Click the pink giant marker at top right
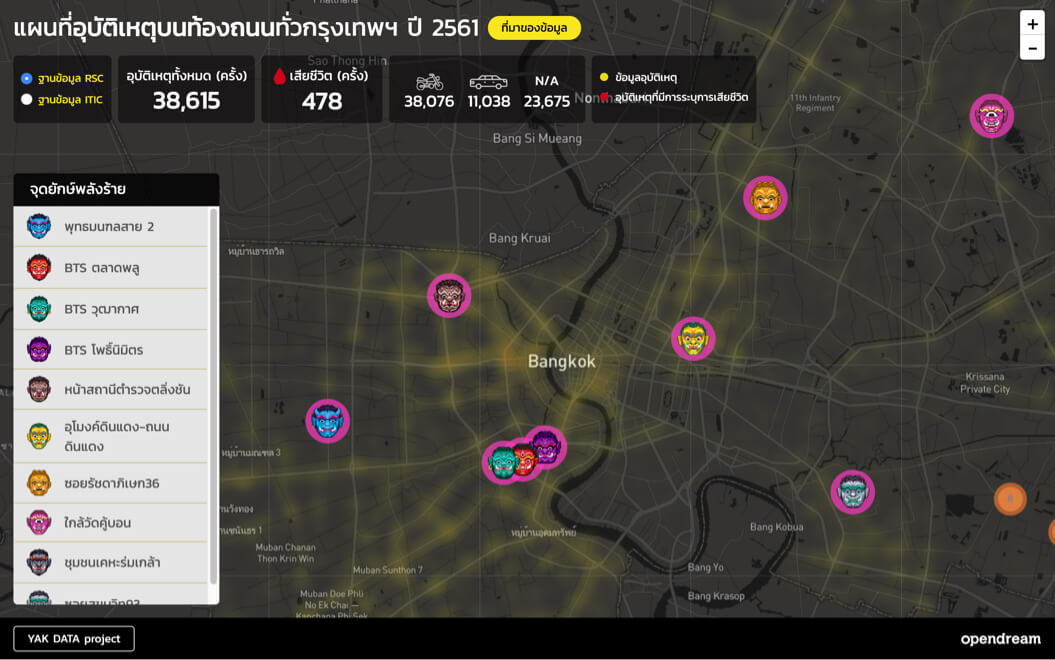This screenshot has height=660, width=1055. (991, 116)
